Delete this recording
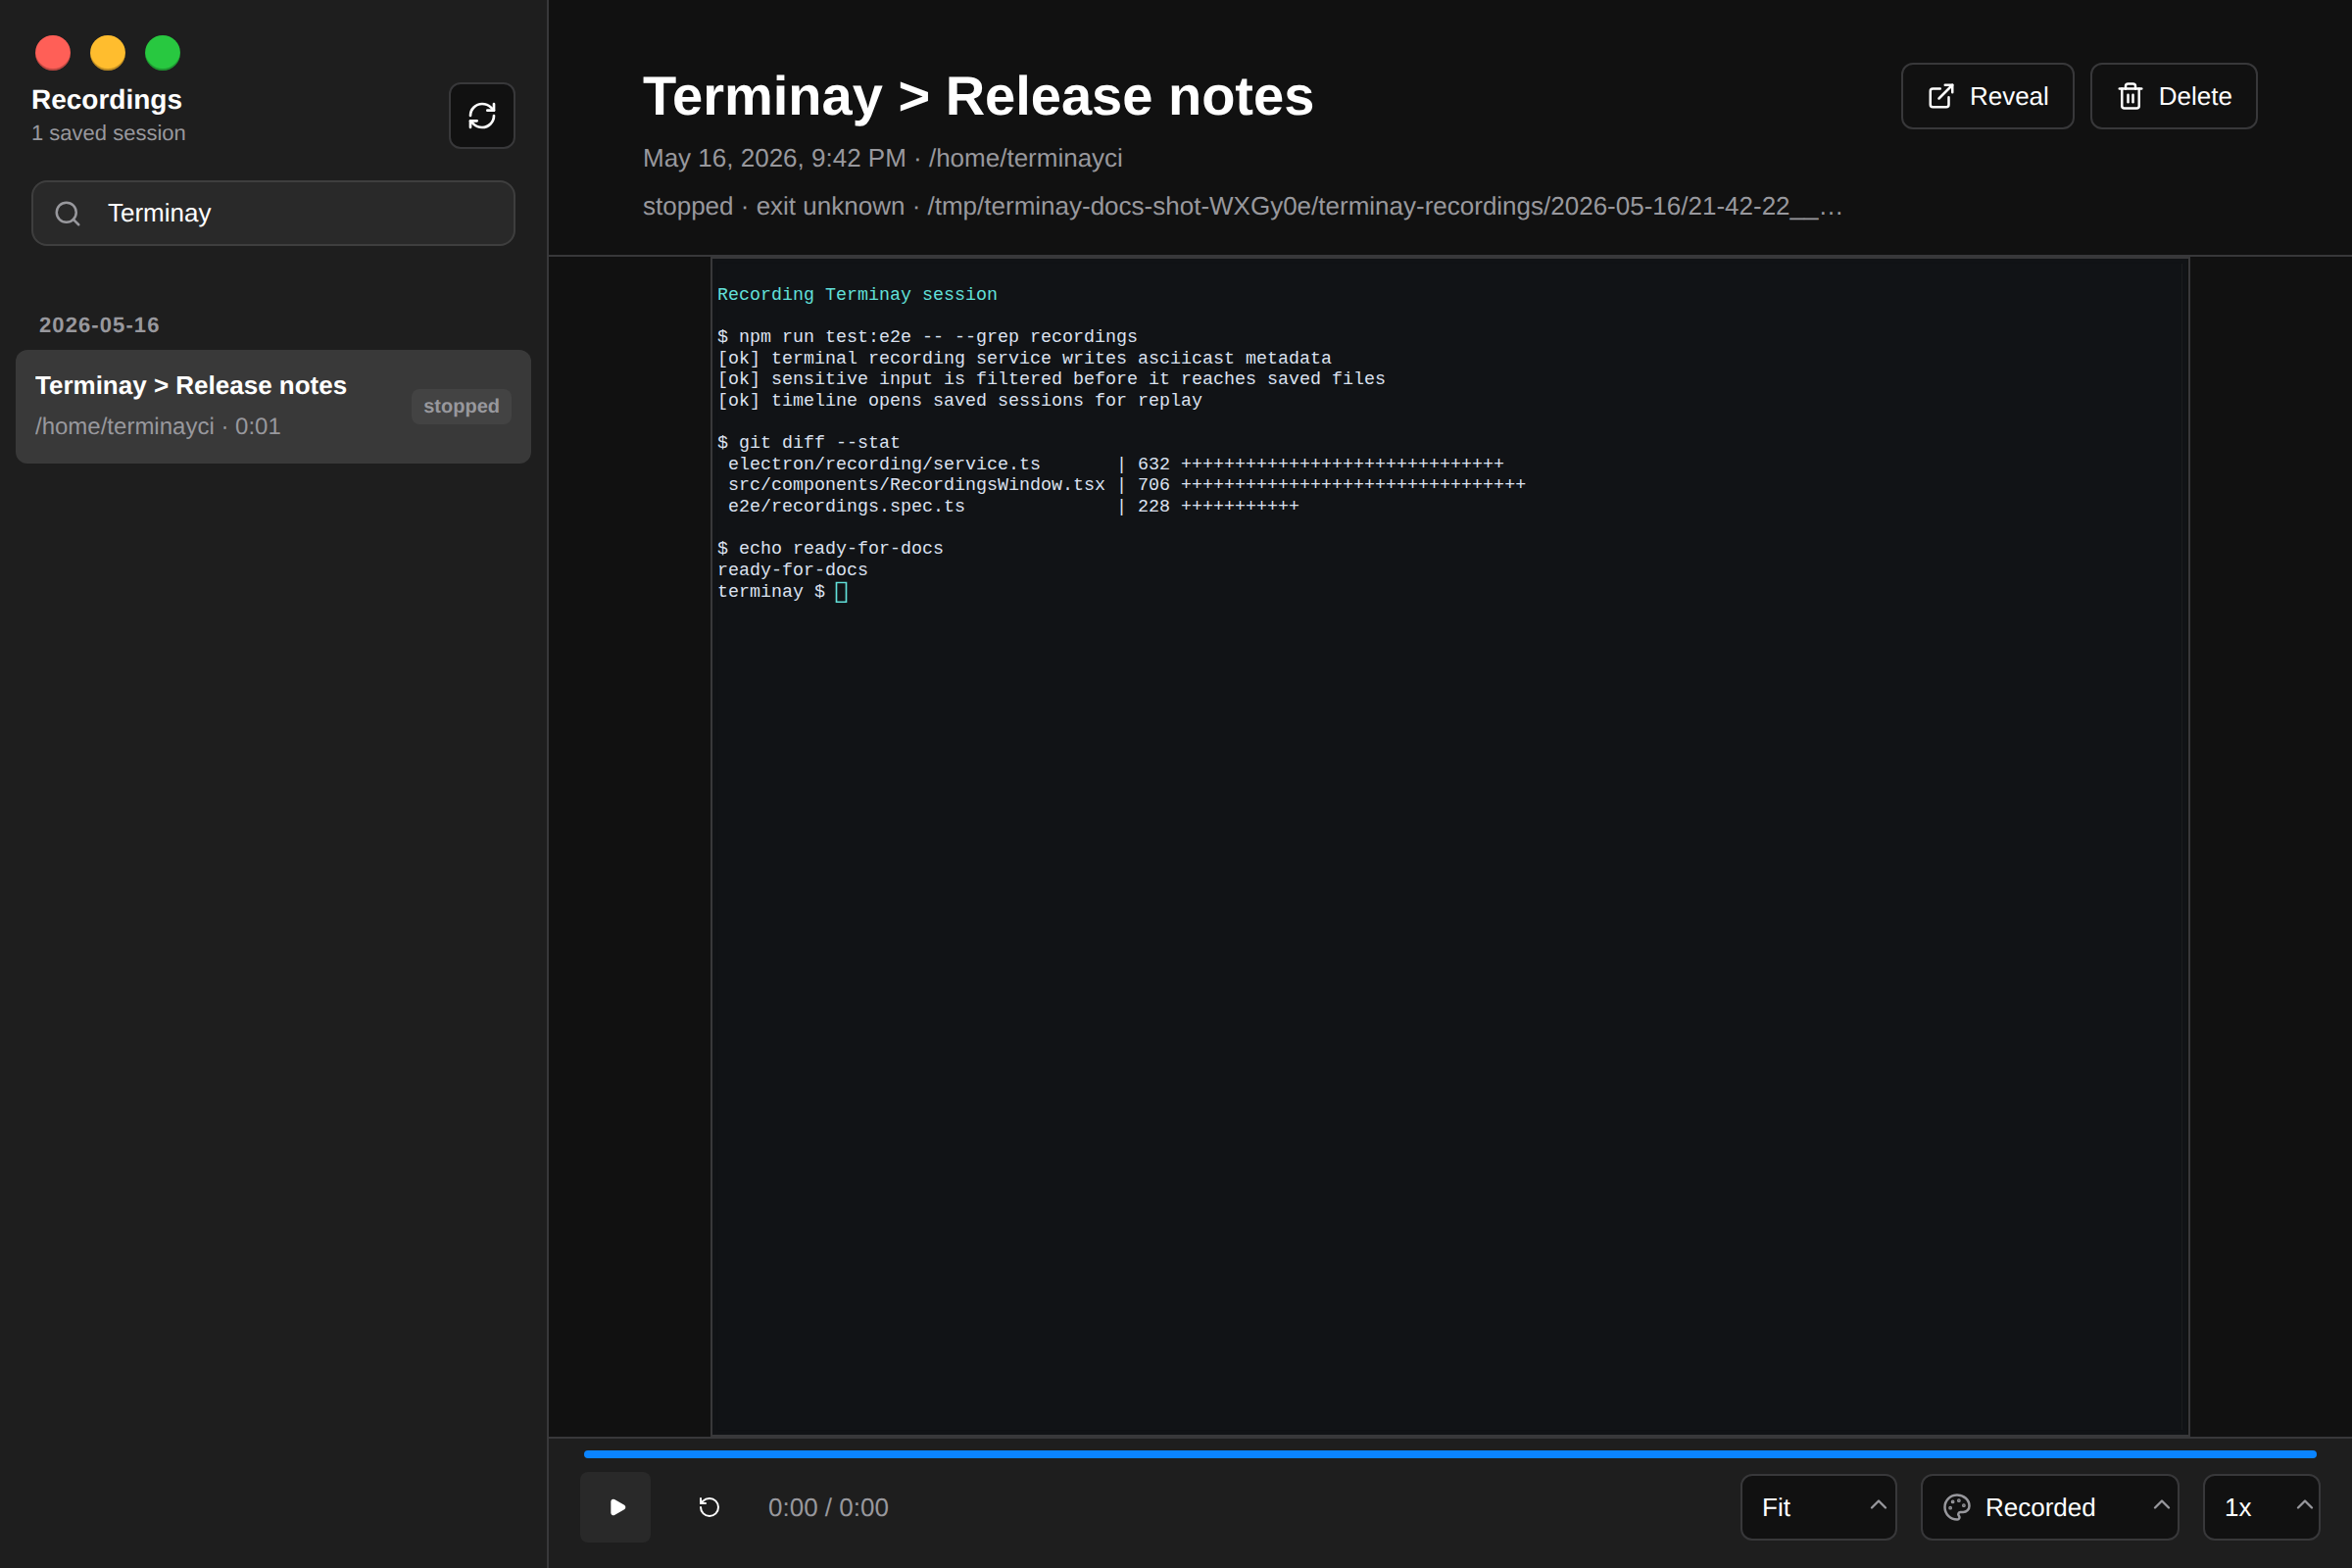 coord(2172,96)
